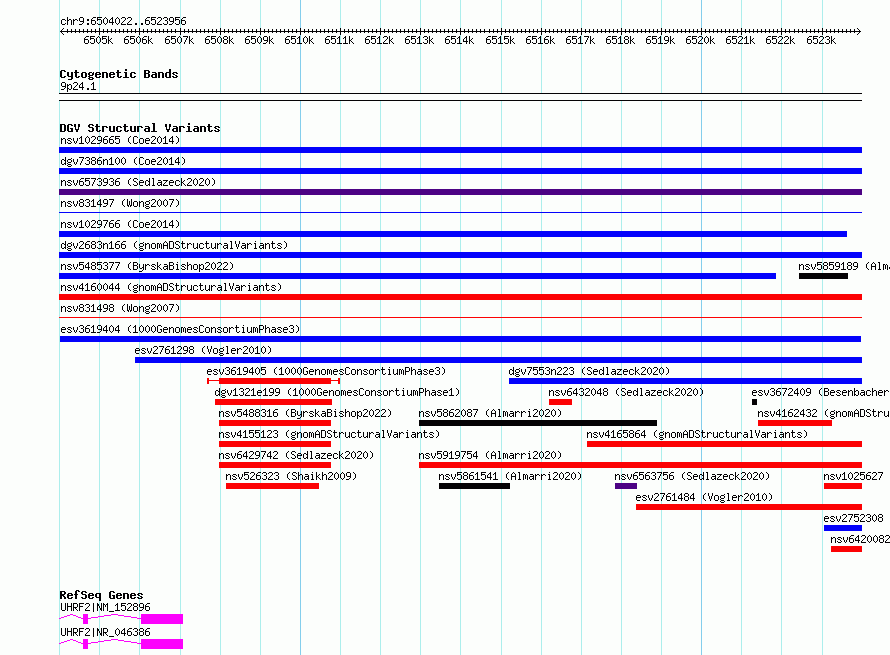Open the nsv6573936 (Sedlazeck2020) purple variant
Viewport: 890px width, 655px height.
(x=460, y=192)
